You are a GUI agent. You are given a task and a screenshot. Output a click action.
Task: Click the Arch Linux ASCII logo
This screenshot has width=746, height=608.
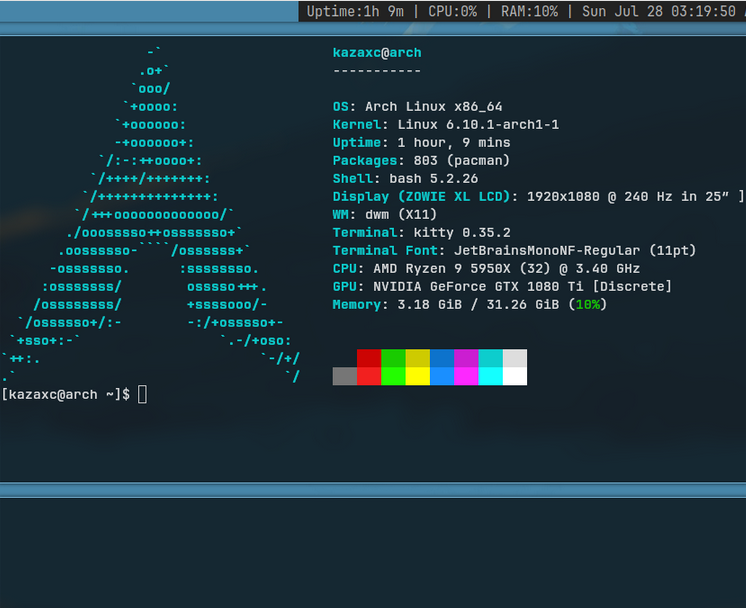(150, 215)
